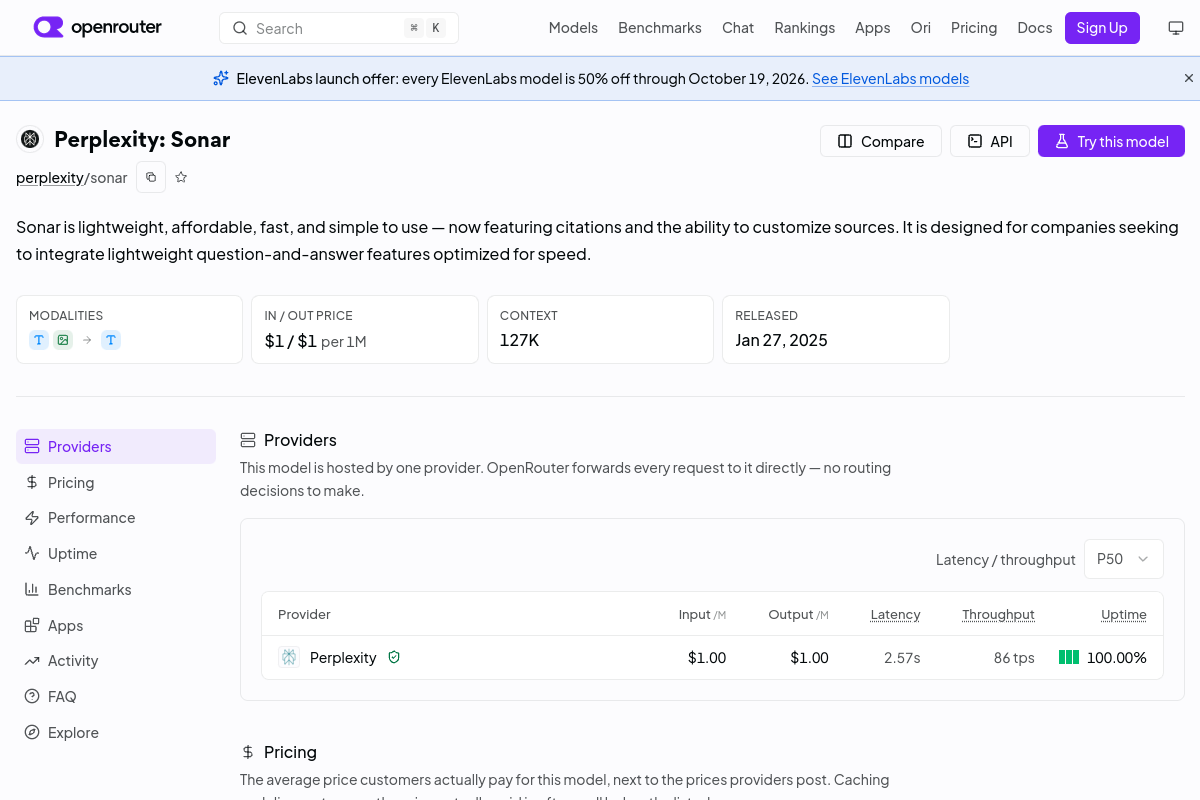This screenshot has width=1200, height=800.
Task: Click the OpenRouter logo in the header
Action: coord(98,28)
